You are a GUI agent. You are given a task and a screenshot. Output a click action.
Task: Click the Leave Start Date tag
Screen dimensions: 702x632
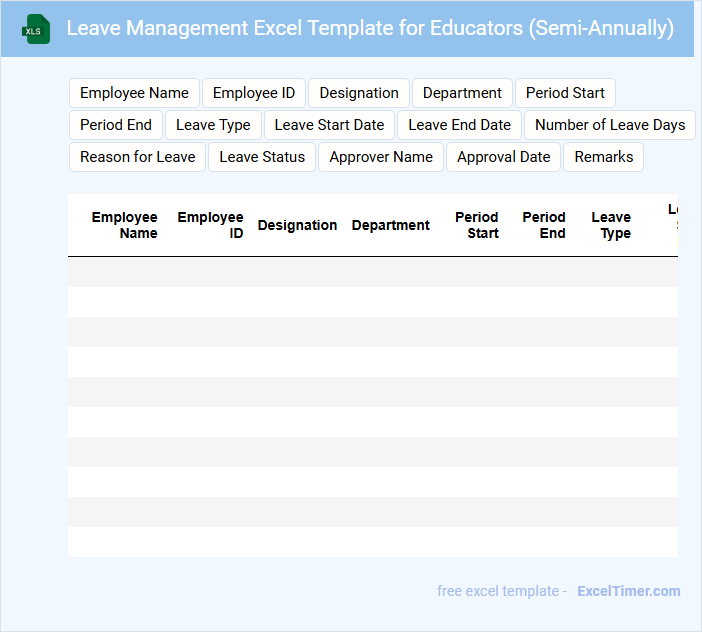click(x=329, y=125)
